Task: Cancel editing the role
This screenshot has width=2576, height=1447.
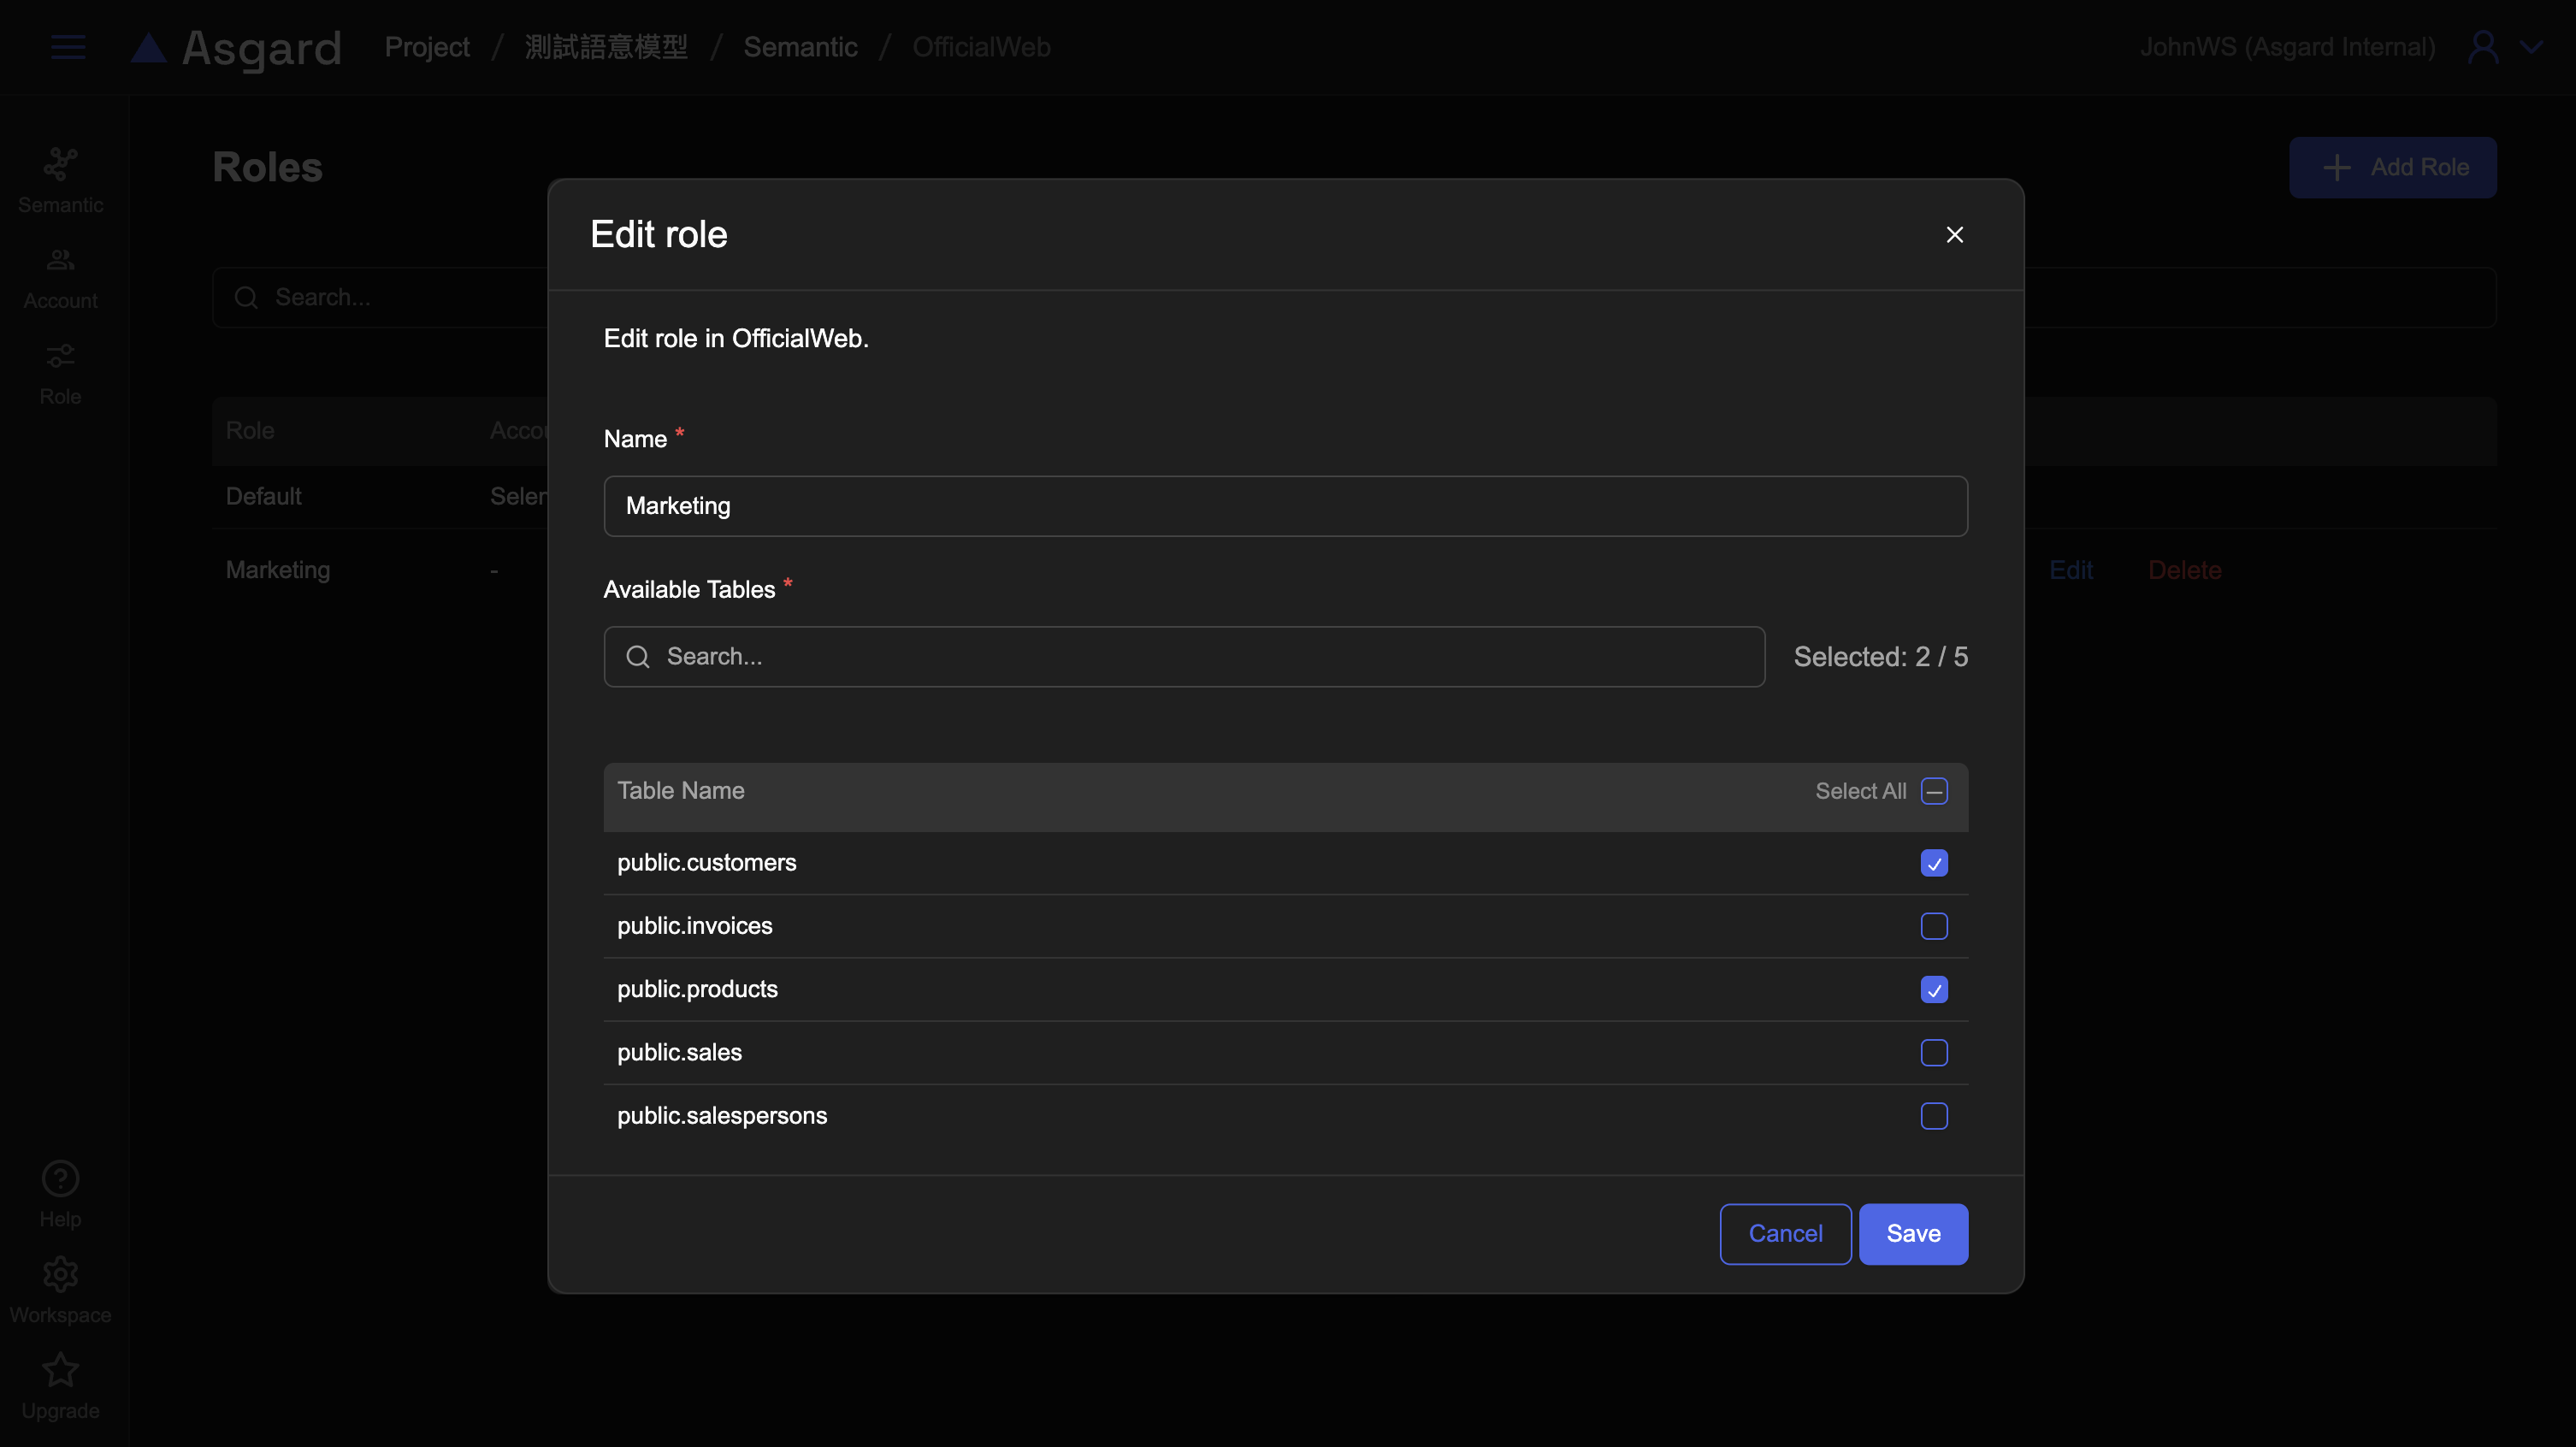Action: coord(1784,1234)
